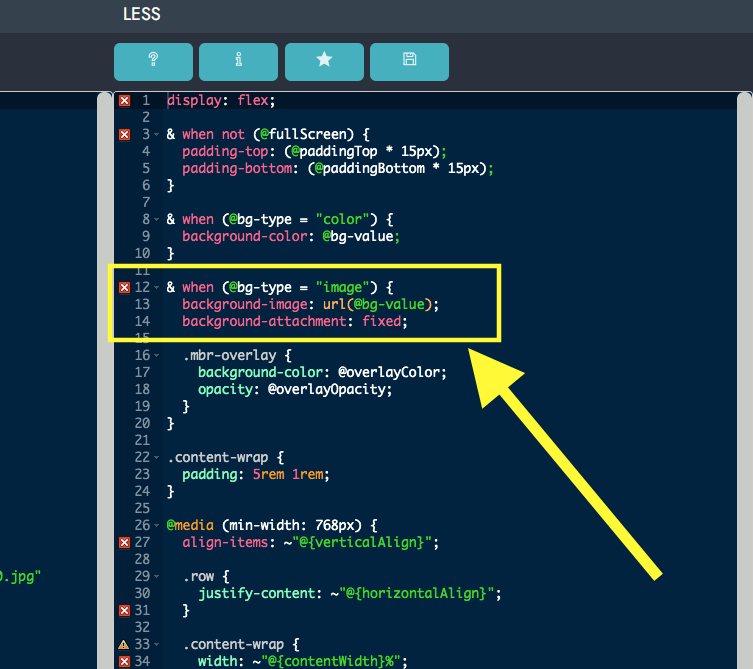The image size is (753, 669).
Task: Click the right vertical scrollbar of LESS editor
Action: [x=744, y=380]
